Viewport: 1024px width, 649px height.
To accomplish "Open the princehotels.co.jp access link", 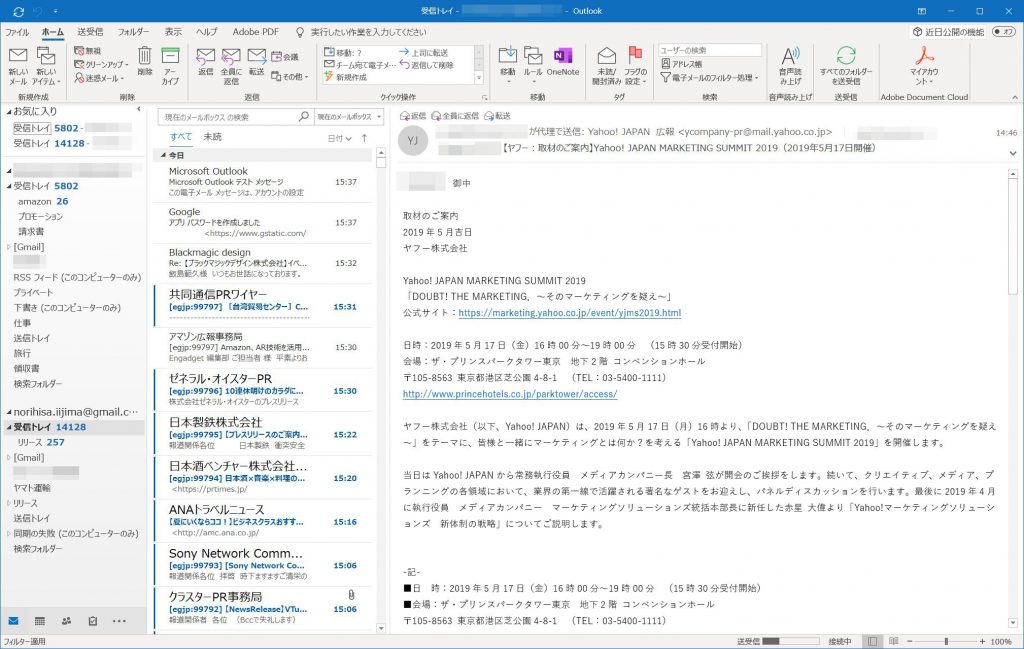I will [510, 394].
